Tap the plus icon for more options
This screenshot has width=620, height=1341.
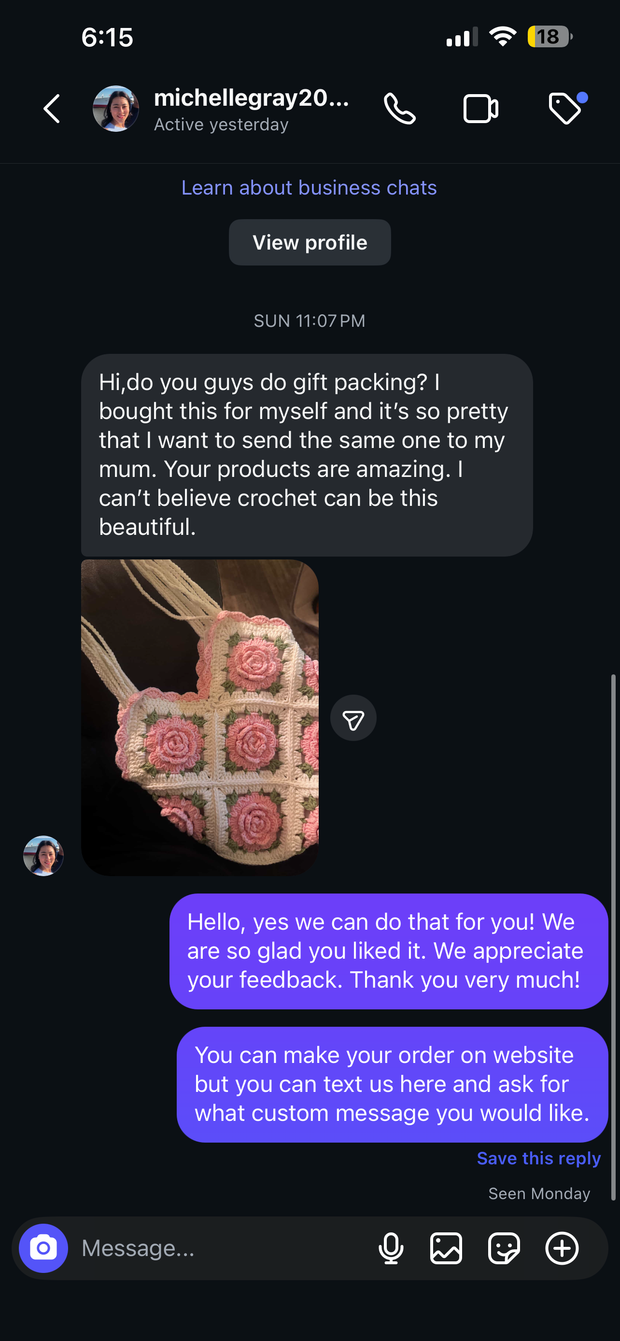[x=562, y=1248]
